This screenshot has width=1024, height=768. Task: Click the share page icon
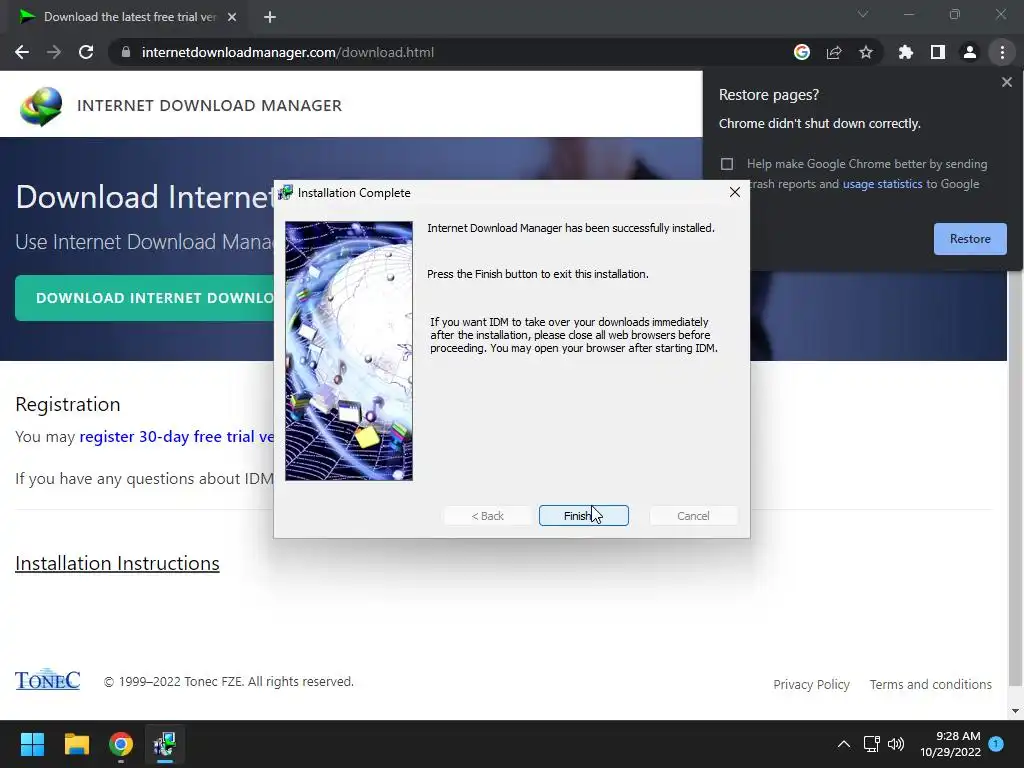click(x=833, y=52)
